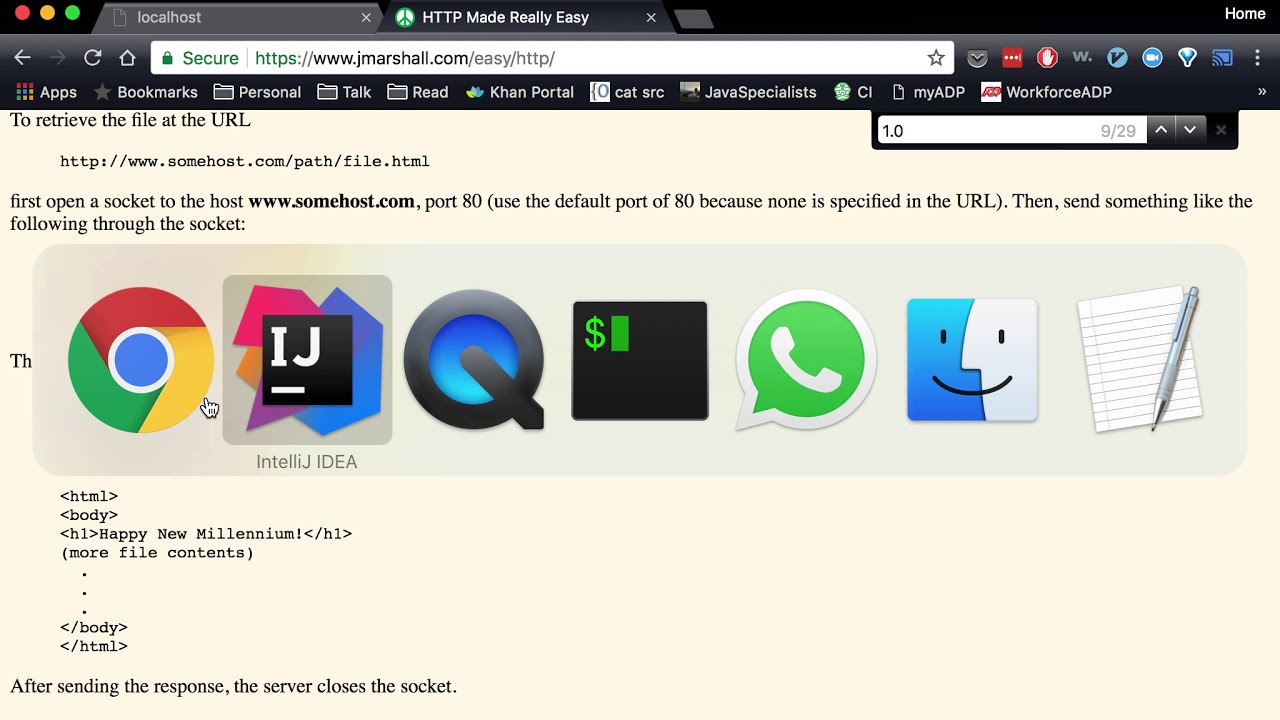Click the address bar URL
1280x720 pixels.
[405, 58]
